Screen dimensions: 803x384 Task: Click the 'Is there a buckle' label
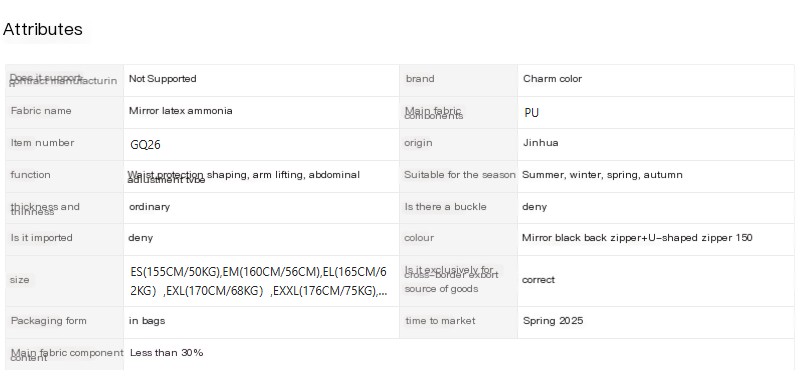[446, 207]
